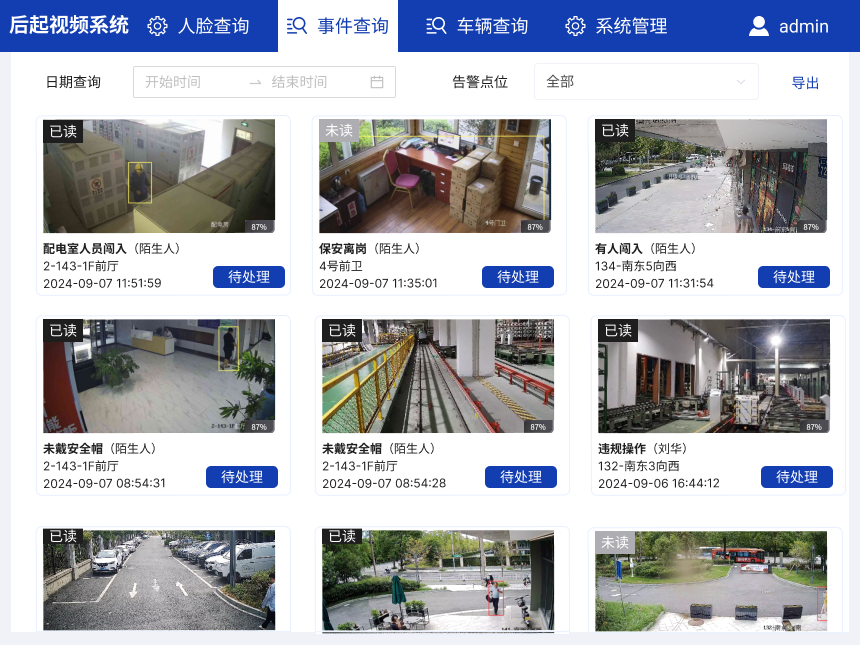Expand the 告警点位 dropdown showing 全部
This screenshot has height=648, width=860.
[x=645, y=82]
